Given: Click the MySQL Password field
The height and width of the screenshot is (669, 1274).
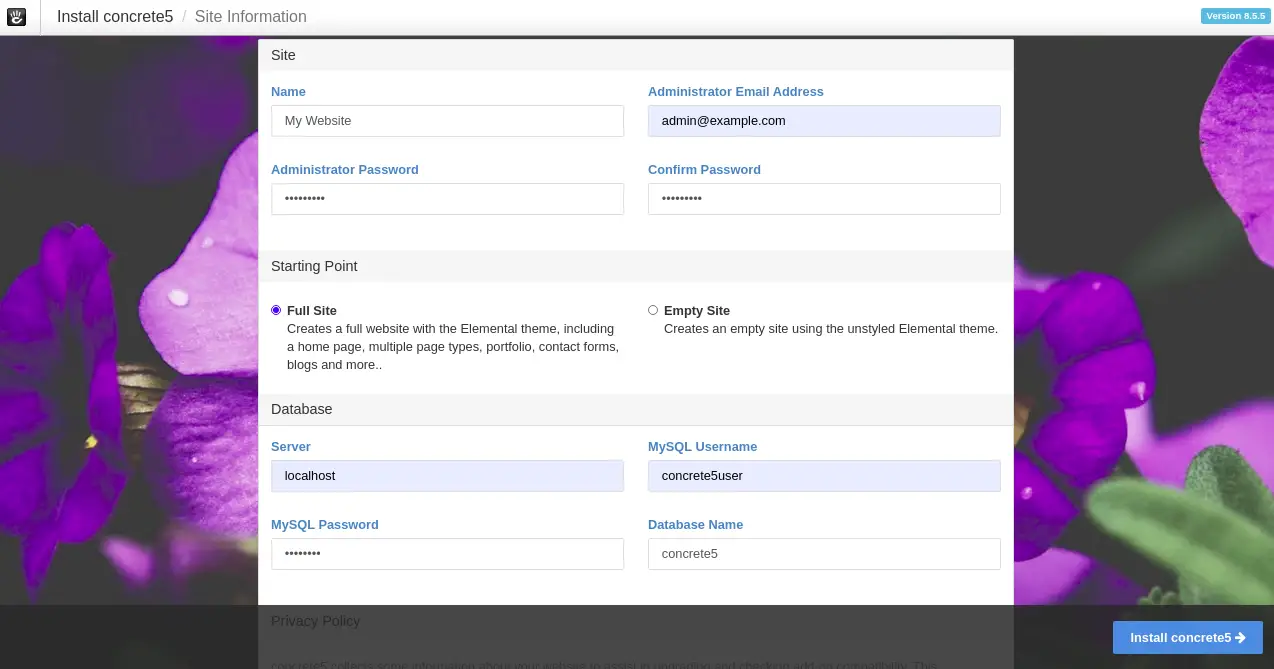Looking at the screenshot, I should click(447, 554).
